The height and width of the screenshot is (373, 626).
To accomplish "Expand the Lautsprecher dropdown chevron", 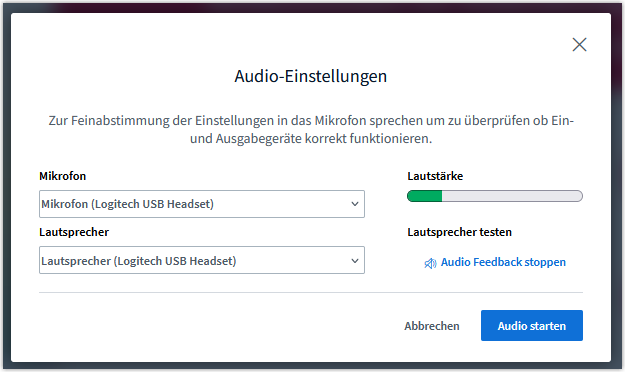I will coord(355,261).
